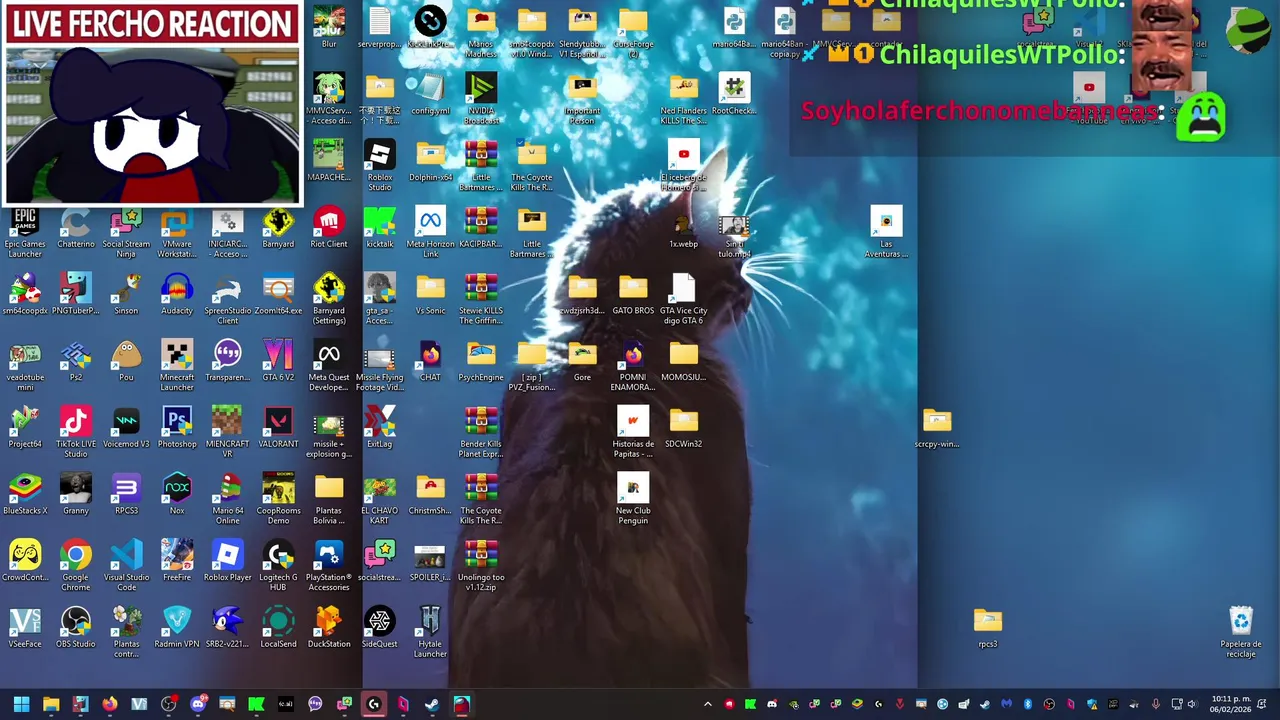Open the 1x.webp image file
This screenshot has width=1280, height=720.
click(684, 229)
